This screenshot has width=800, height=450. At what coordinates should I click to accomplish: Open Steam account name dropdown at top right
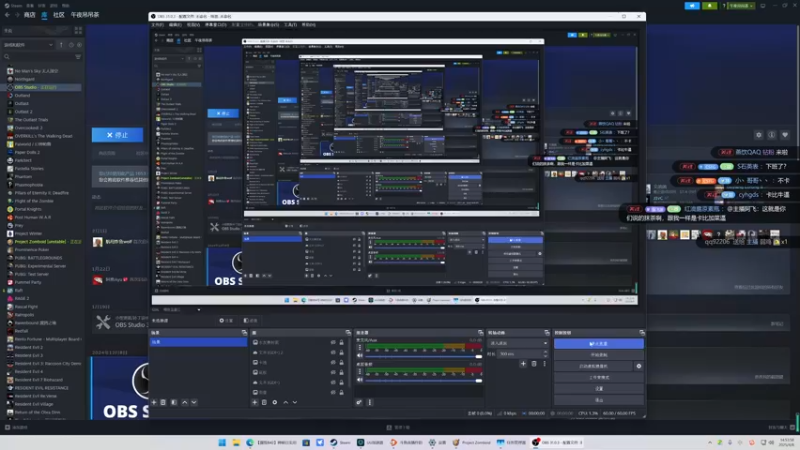tap(741, 6)
